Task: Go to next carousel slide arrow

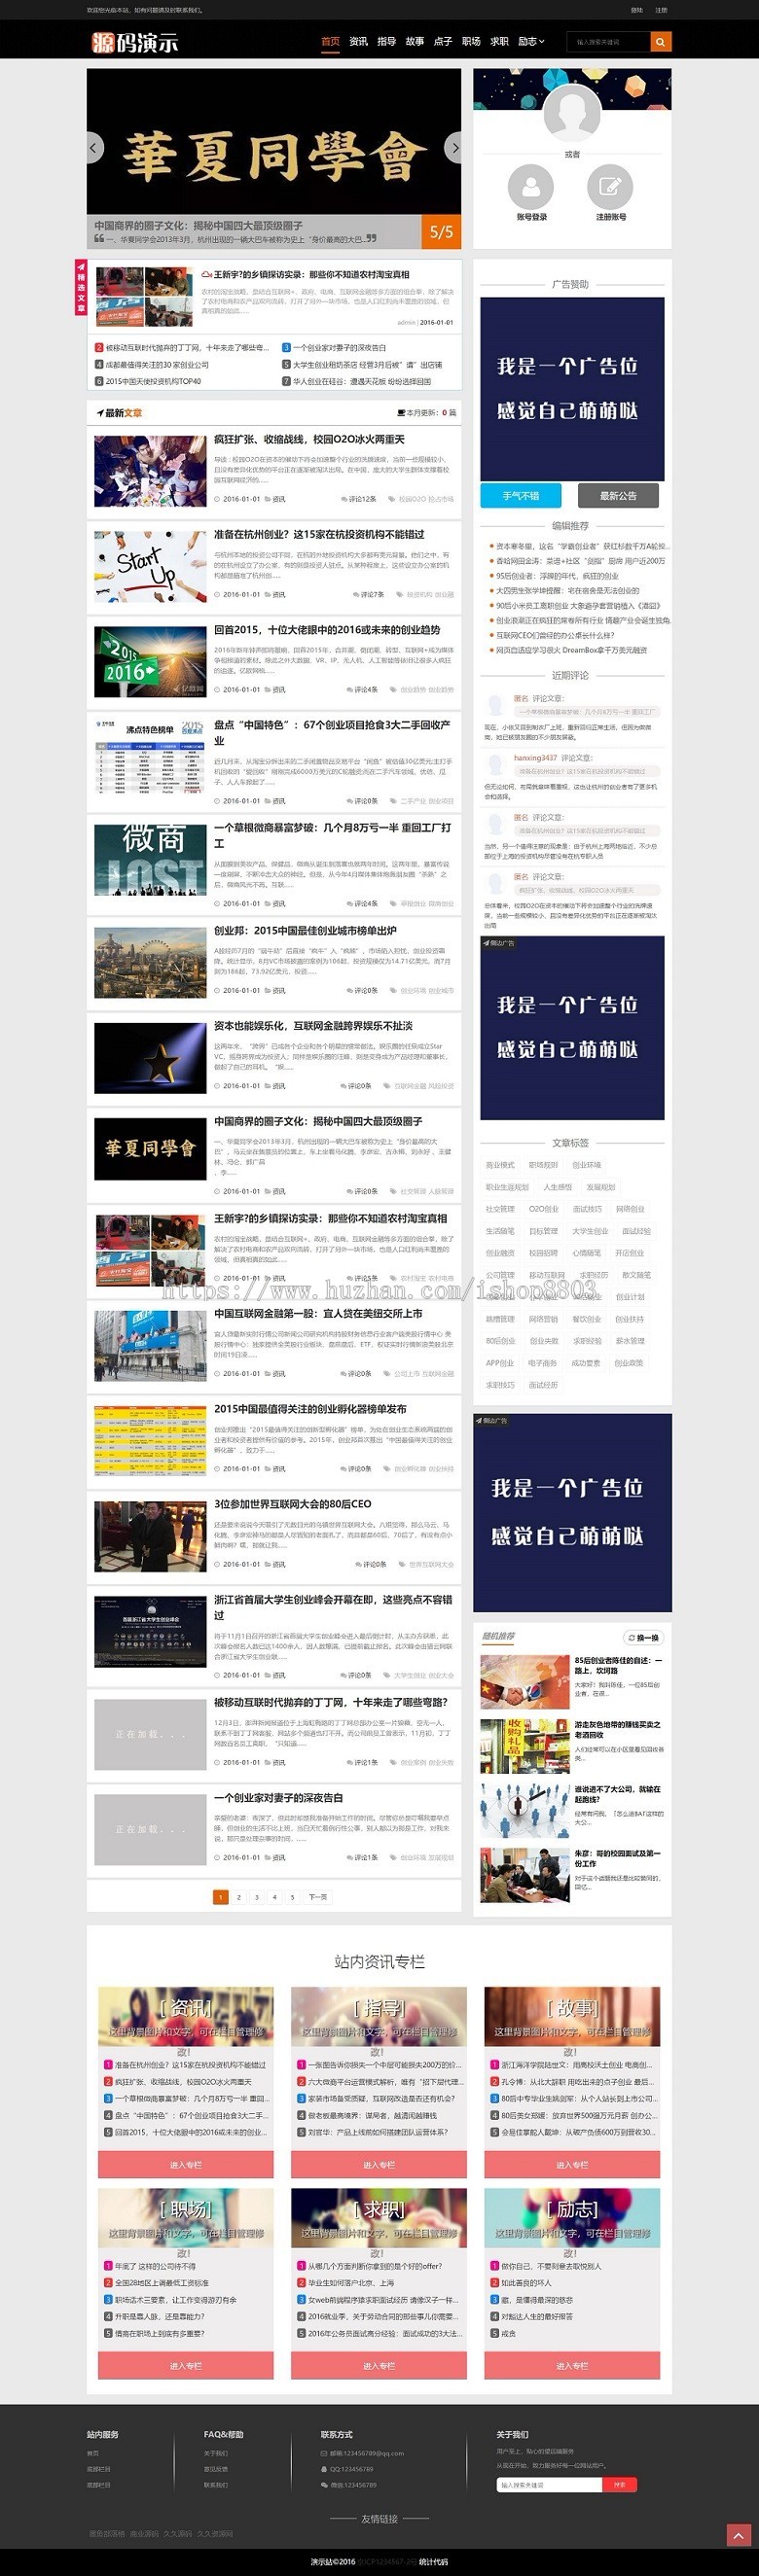Action: coord(453,148)
